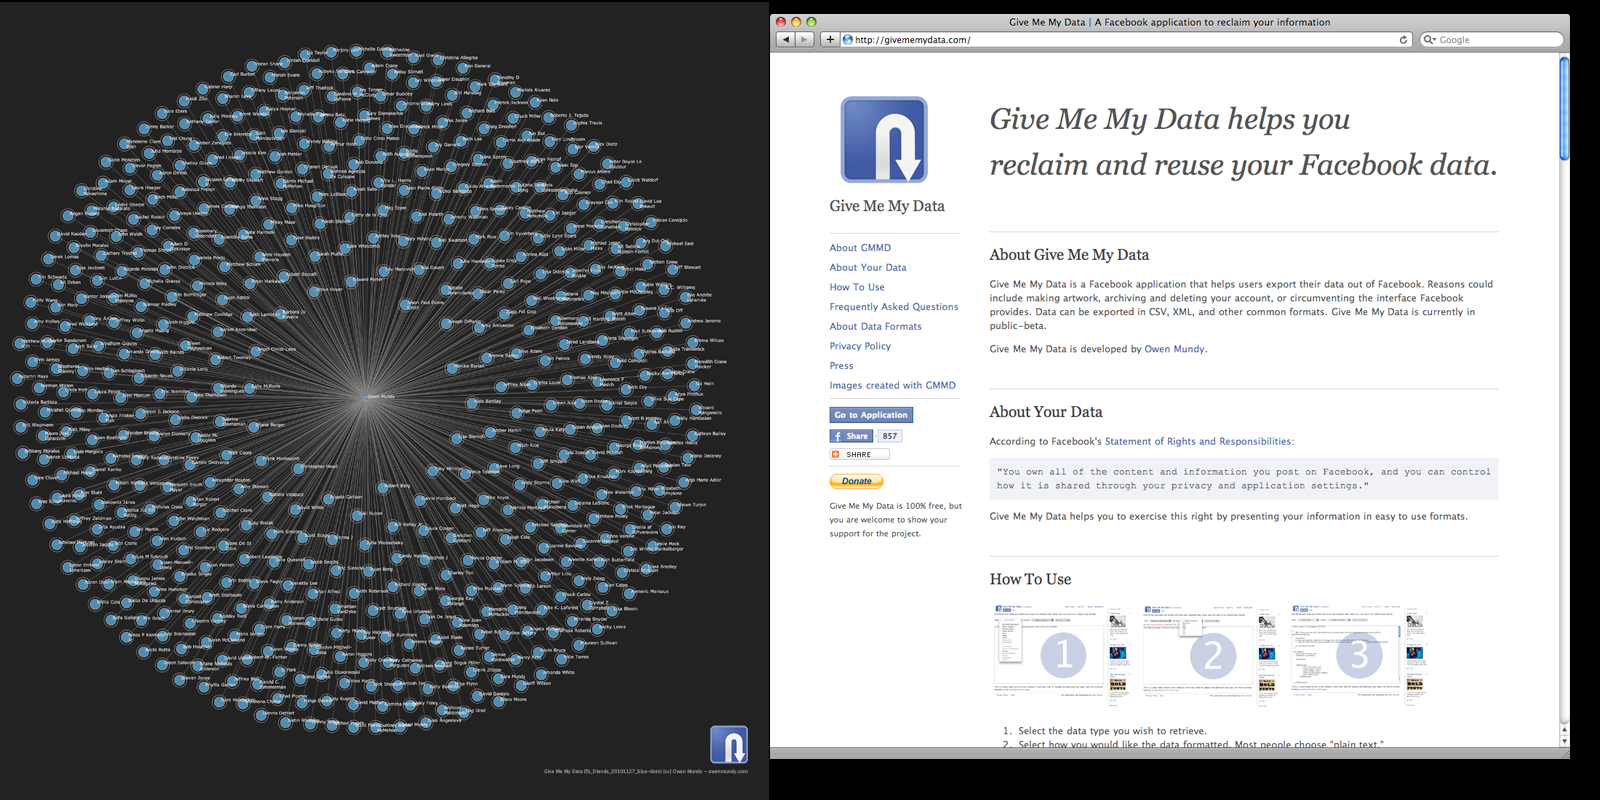The height and width of the screenshot is (800, 1600).
Task: Open How To Use step 3 thumbnail
Action: tap(1358, 654)
